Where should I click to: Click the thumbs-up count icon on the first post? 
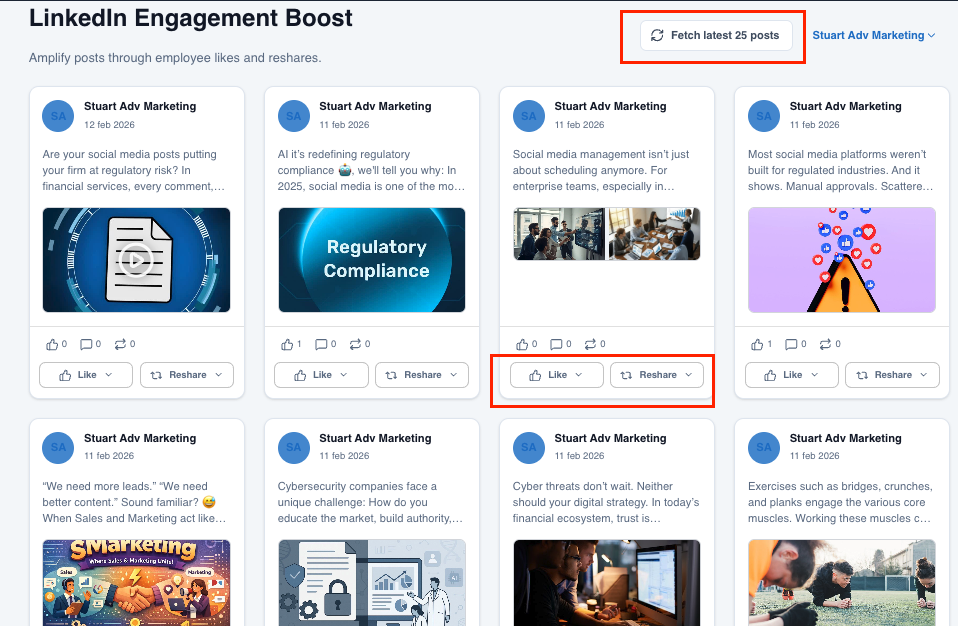[x=51, y=343]
